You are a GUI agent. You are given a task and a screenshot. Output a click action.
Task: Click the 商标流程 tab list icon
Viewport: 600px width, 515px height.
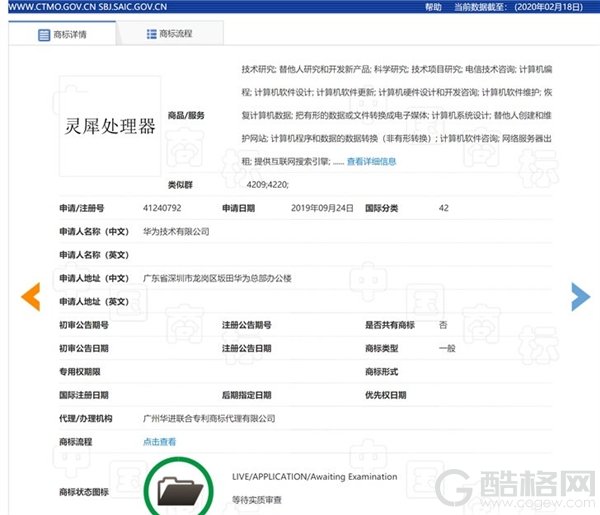tap(152, 34)
